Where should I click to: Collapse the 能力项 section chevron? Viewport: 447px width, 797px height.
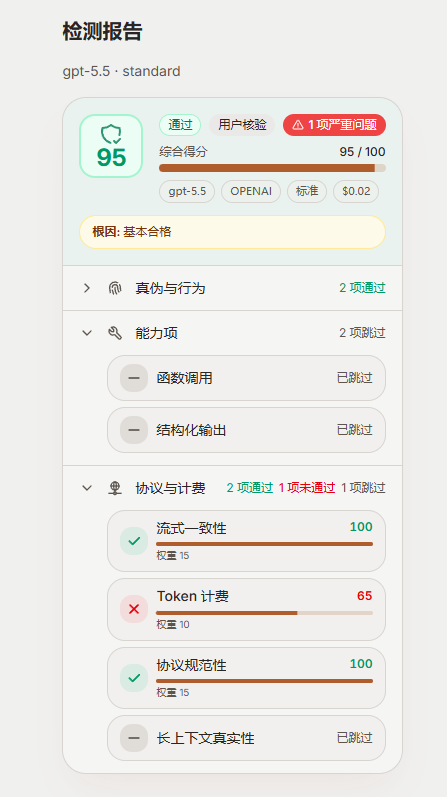point(87,333)
